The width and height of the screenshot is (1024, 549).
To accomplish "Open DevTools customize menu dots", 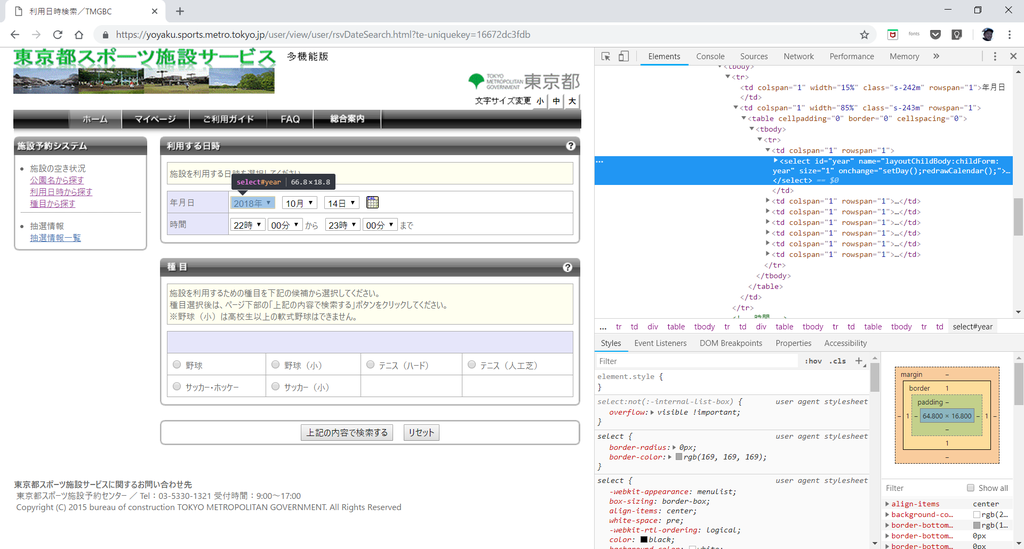I will pos(995,57).
